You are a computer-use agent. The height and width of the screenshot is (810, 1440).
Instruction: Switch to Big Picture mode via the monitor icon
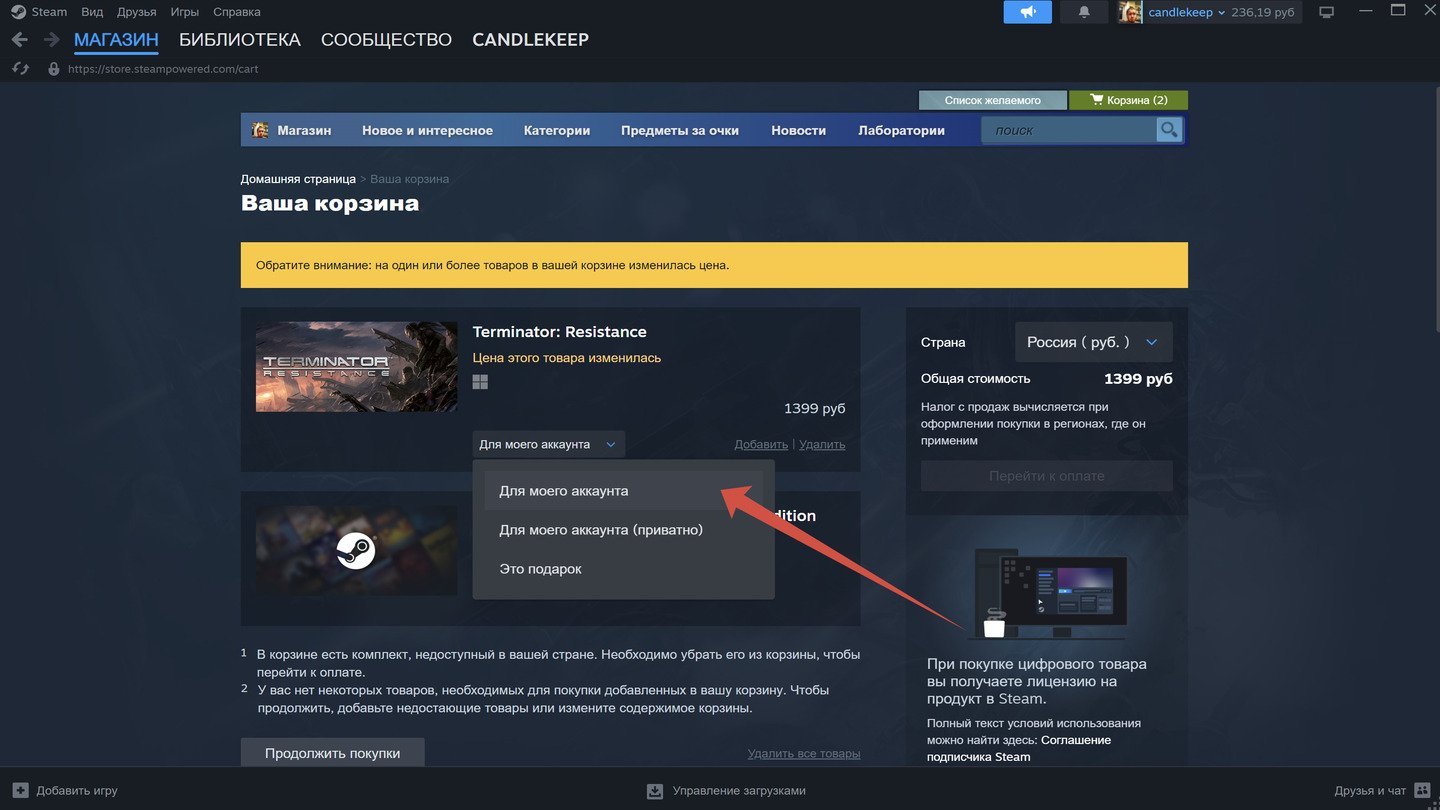(1327, 12)
